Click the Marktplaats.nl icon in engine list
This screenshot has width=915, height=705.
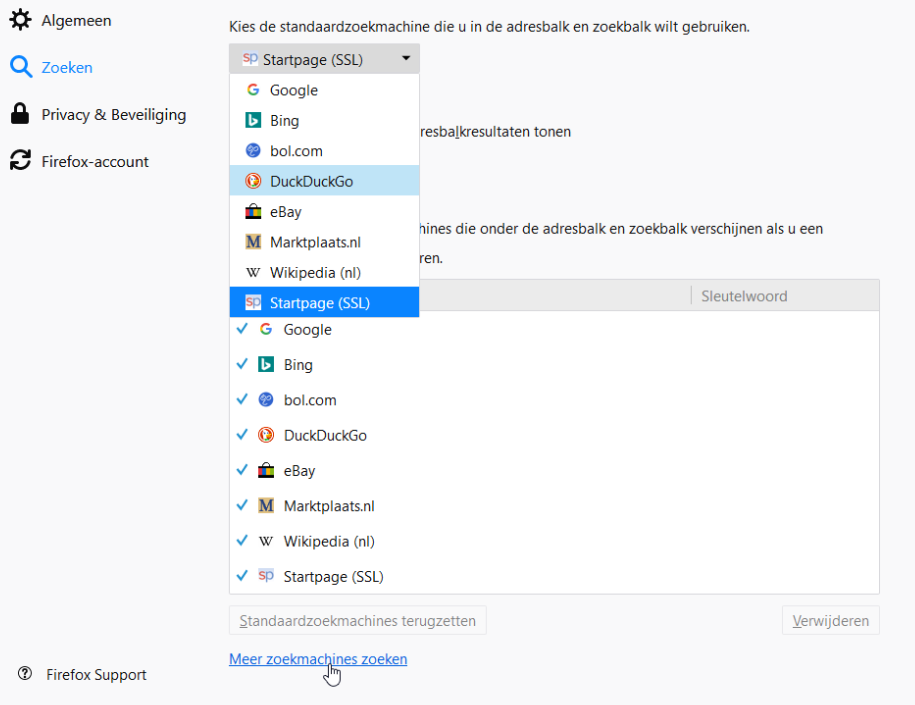tap(266, 506)
